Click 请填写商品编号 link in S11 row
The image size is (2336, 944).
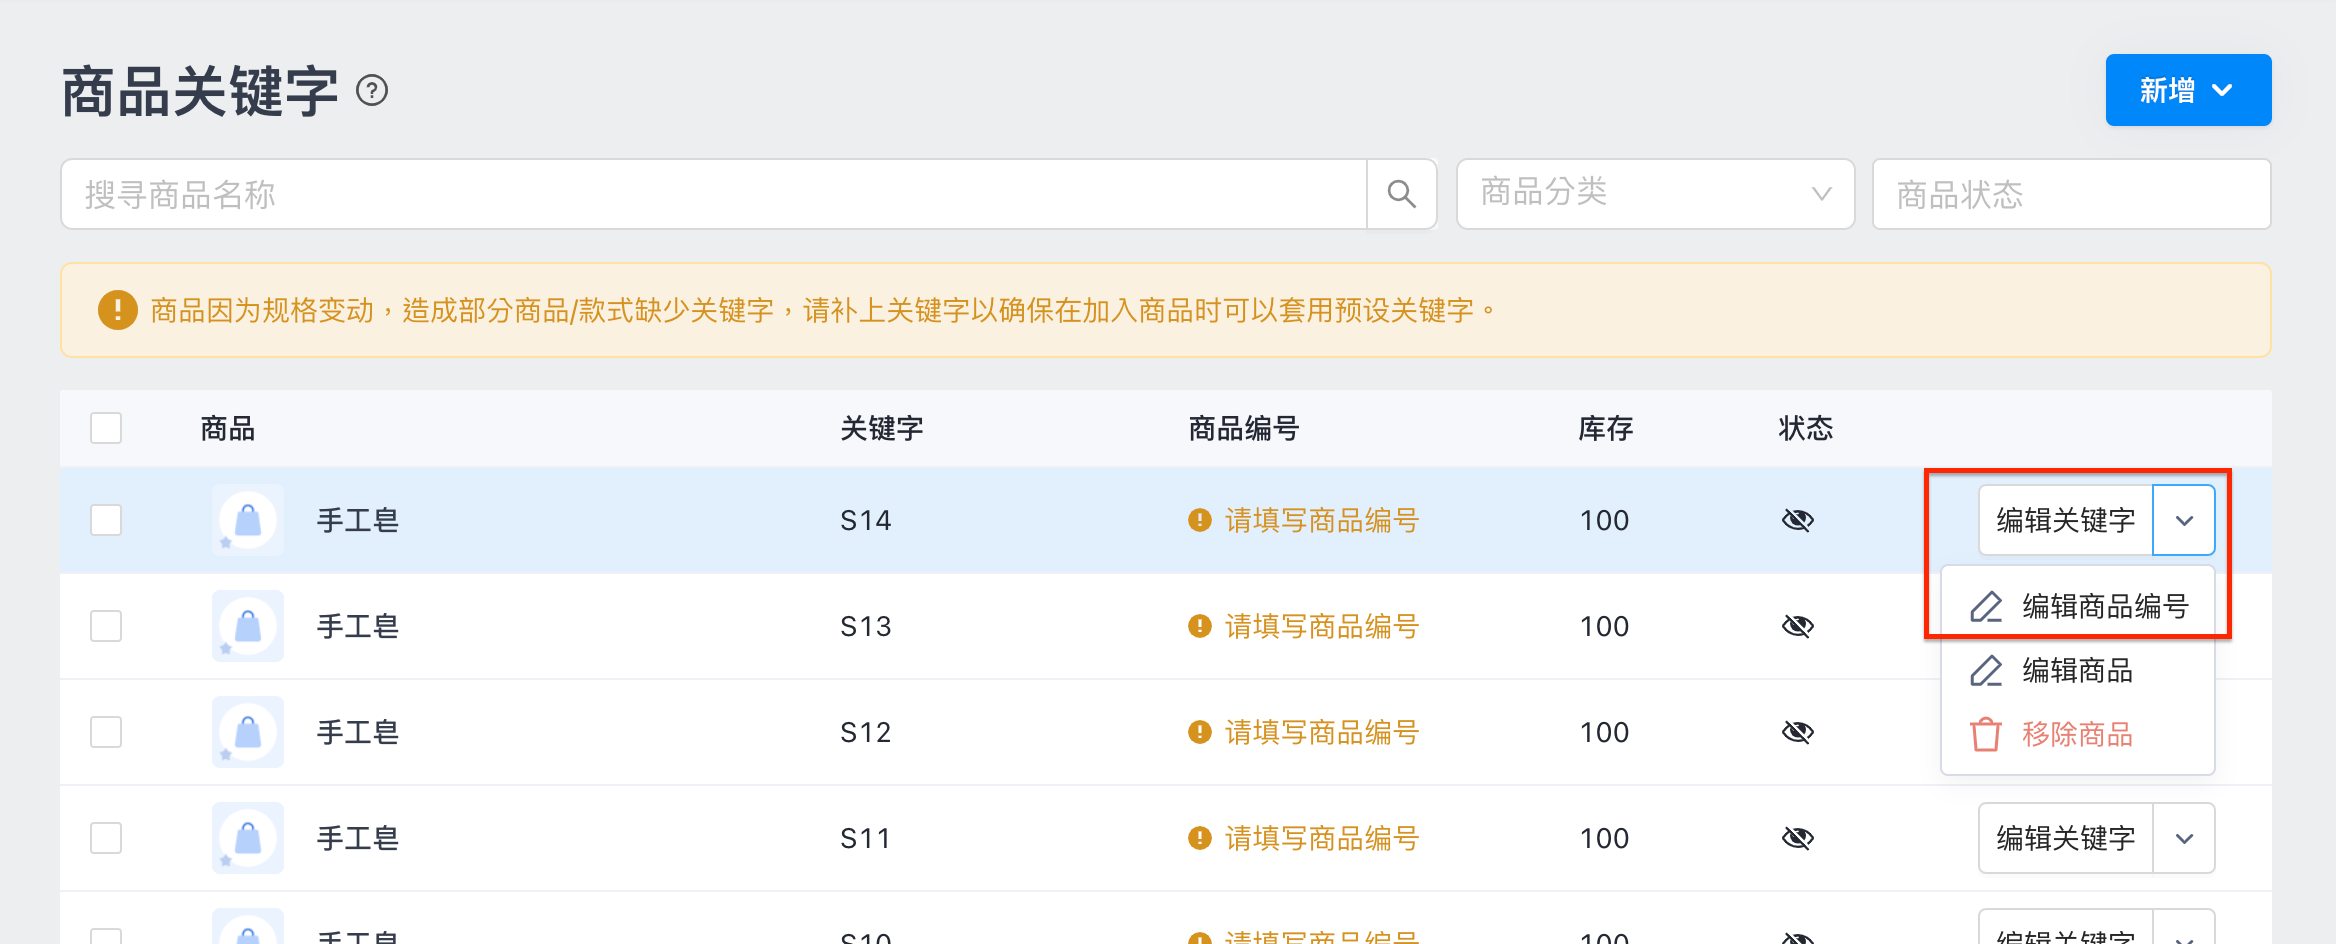click(1322, 838)
